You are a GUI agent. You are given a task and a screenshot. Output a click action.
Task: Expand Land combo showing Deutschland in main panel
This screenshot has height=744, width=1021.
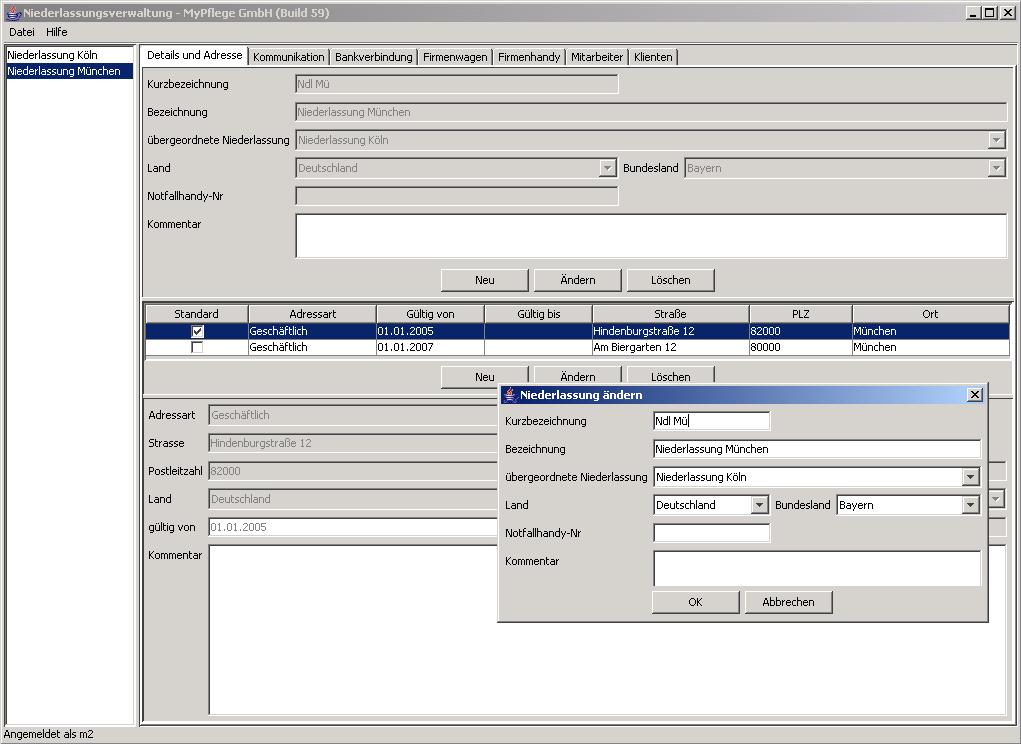tap(607, 168)
